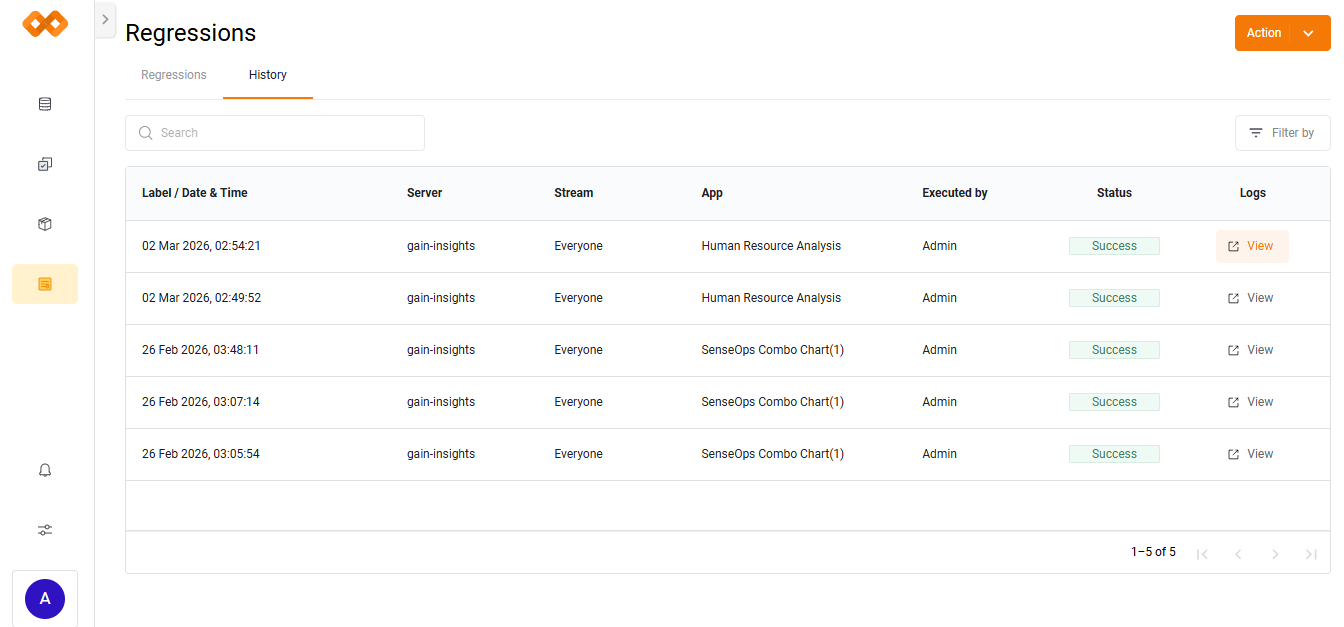View logs for 26 Feb 03:48:11 run
Image resolution: width=1344 pixels, height=627 pixels.
tap(1251, 350)
